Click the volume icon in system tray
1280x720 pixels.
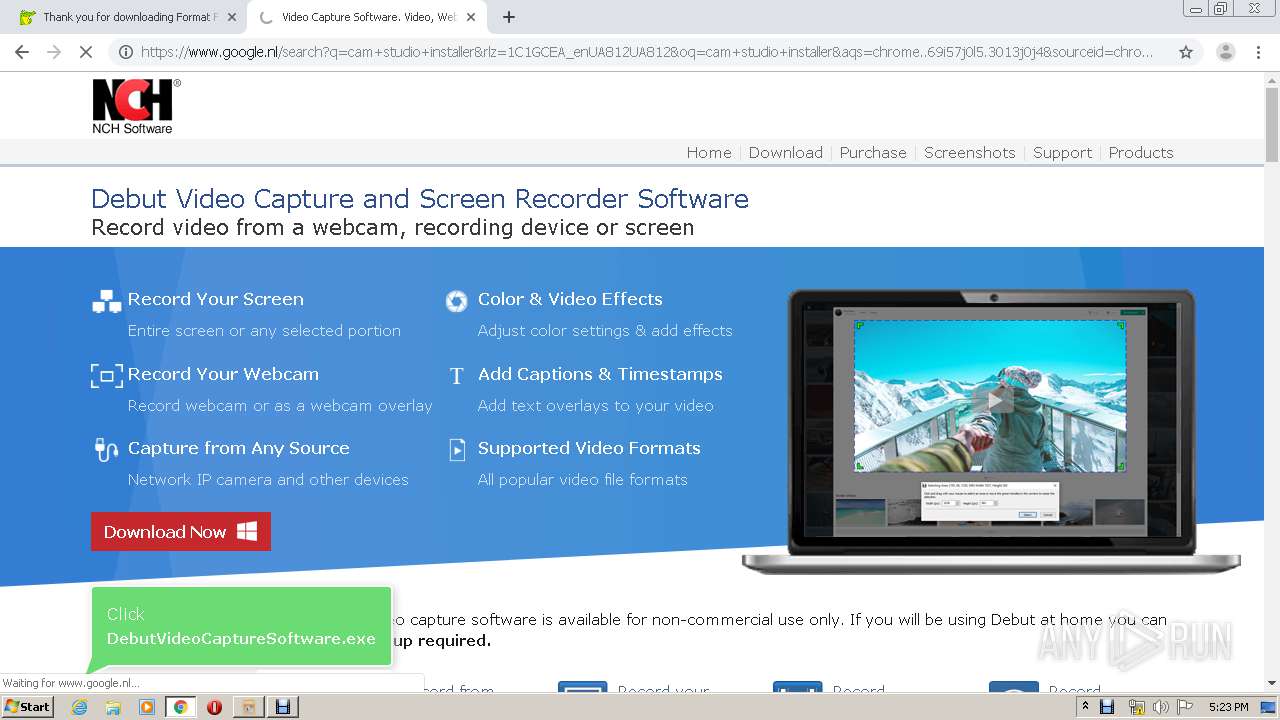pyautogui.click(x=1160, y=707)
